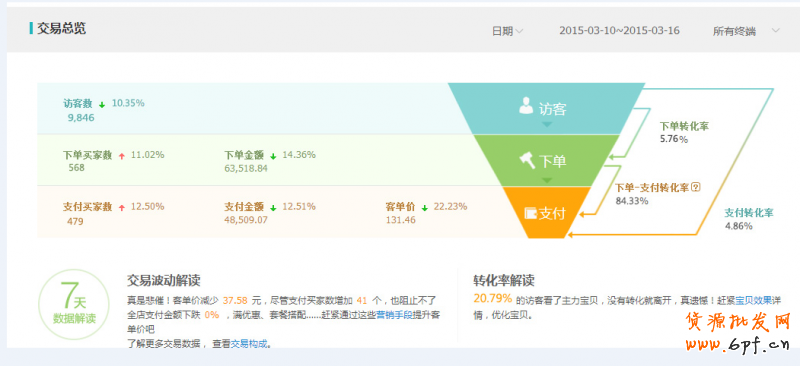
Task: Click the order gavel icon in funnel
Action: pos(528,160)
